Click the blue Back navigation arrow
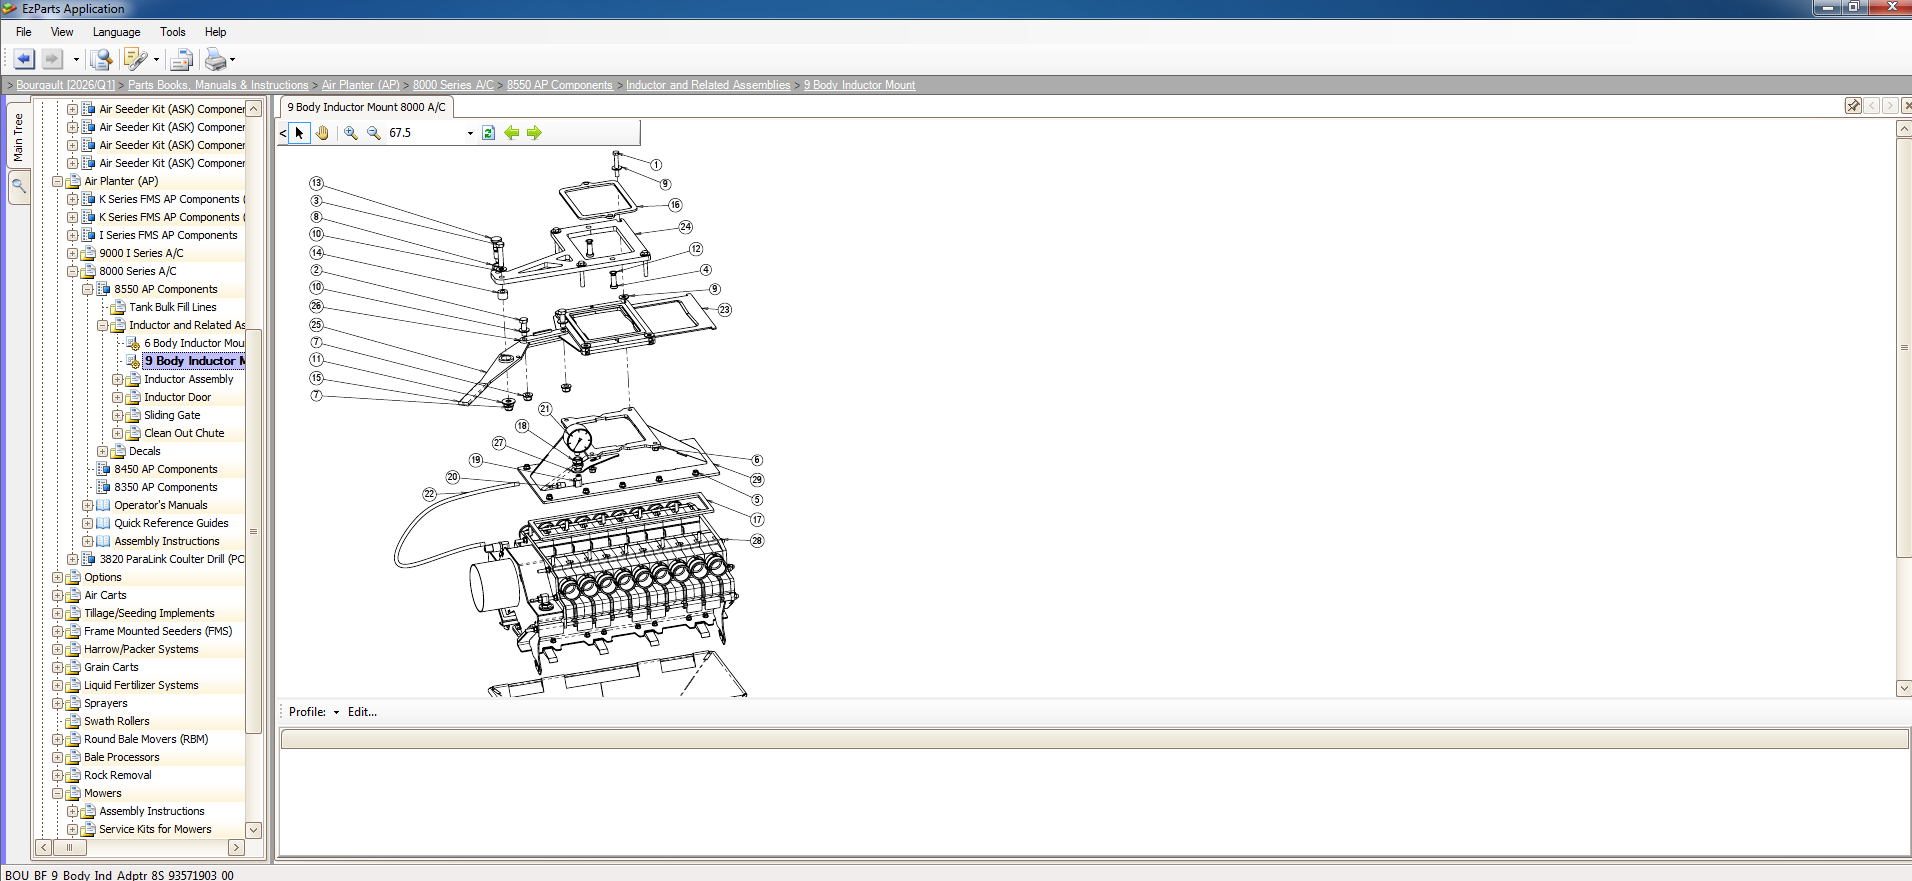Screen dimensions: 1912x881 point(24,59)
